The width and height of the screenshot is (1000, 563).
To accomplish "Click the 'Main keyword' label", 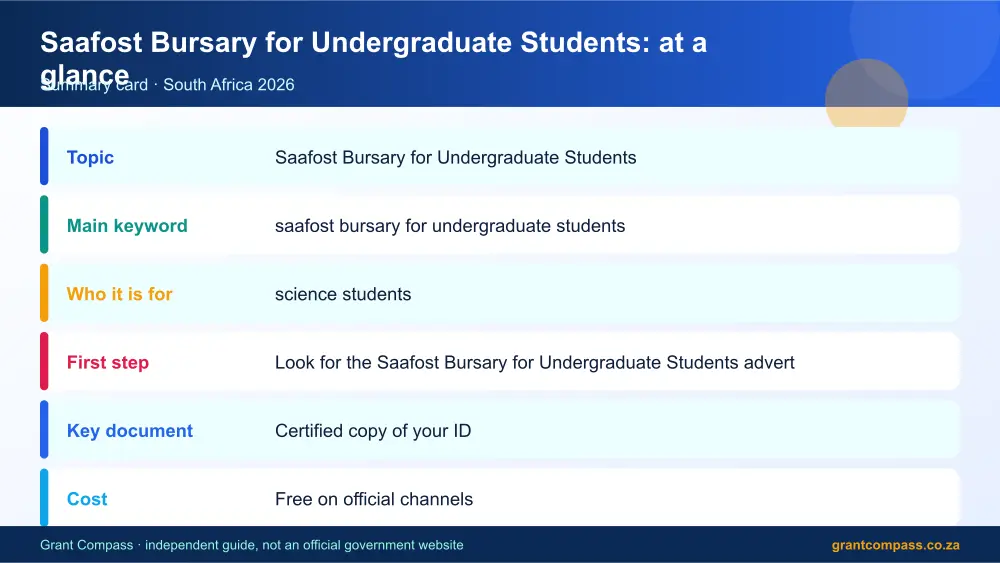I will pos(127,226).
